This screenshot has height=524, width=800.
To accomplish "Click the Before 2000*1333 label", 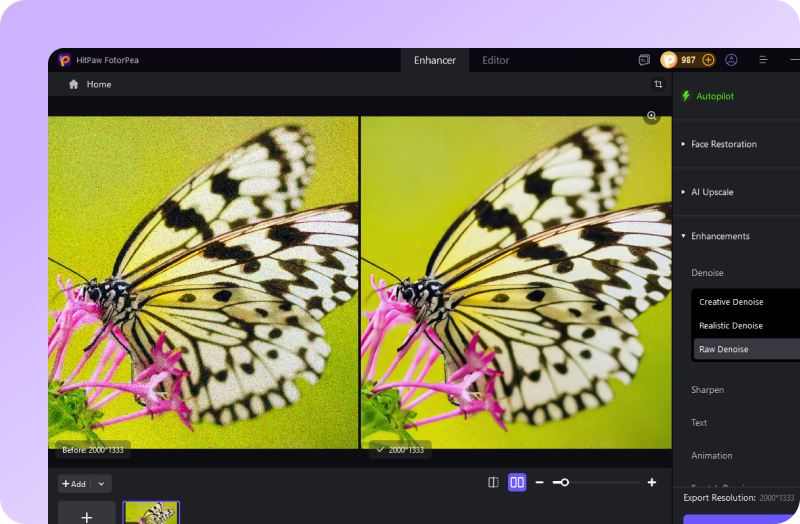I will (x=93, y=450).
